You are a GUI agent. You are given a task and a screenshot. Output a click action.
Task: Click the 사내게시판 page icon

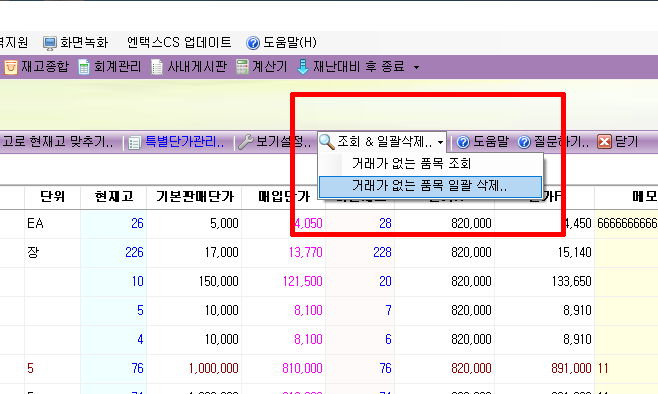point(157,67)
